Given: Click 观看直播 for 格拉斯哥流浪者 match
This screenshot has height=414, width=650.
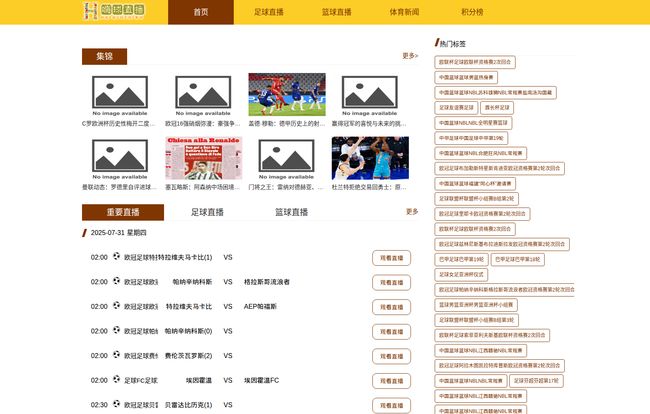Looking at the screenshot, I should (x=391, y=283).
